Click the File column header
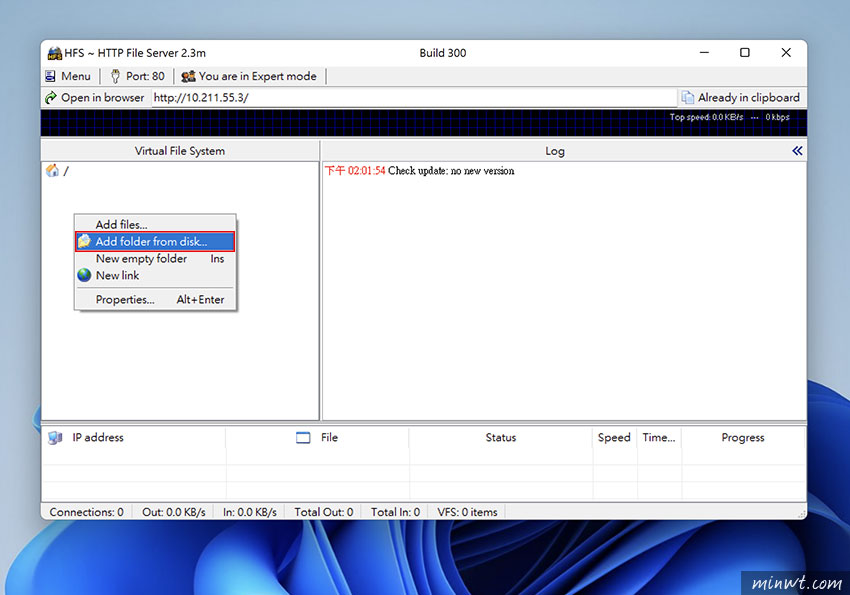850x595 pixels. pyautogui.click(x=317, y=438)
